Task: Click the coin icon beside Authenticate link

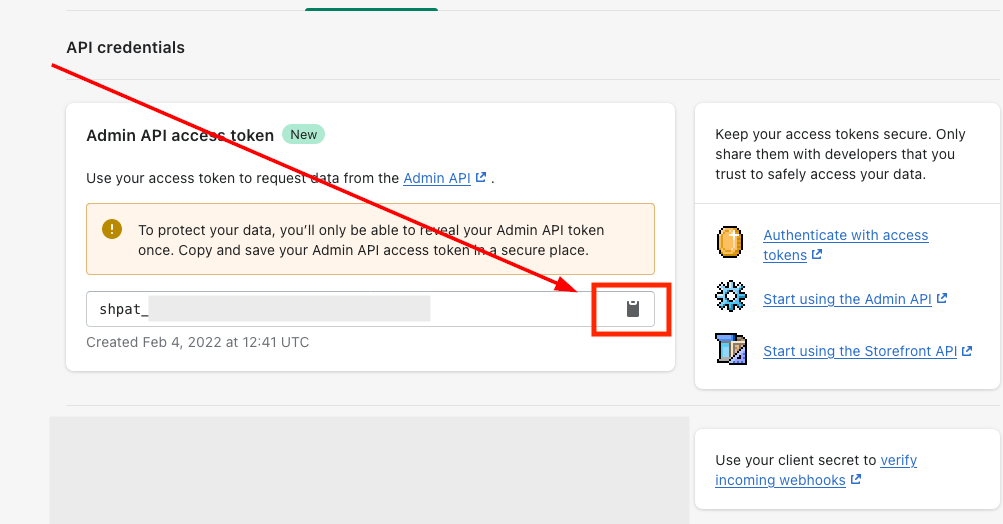Action: coord(731,242)
